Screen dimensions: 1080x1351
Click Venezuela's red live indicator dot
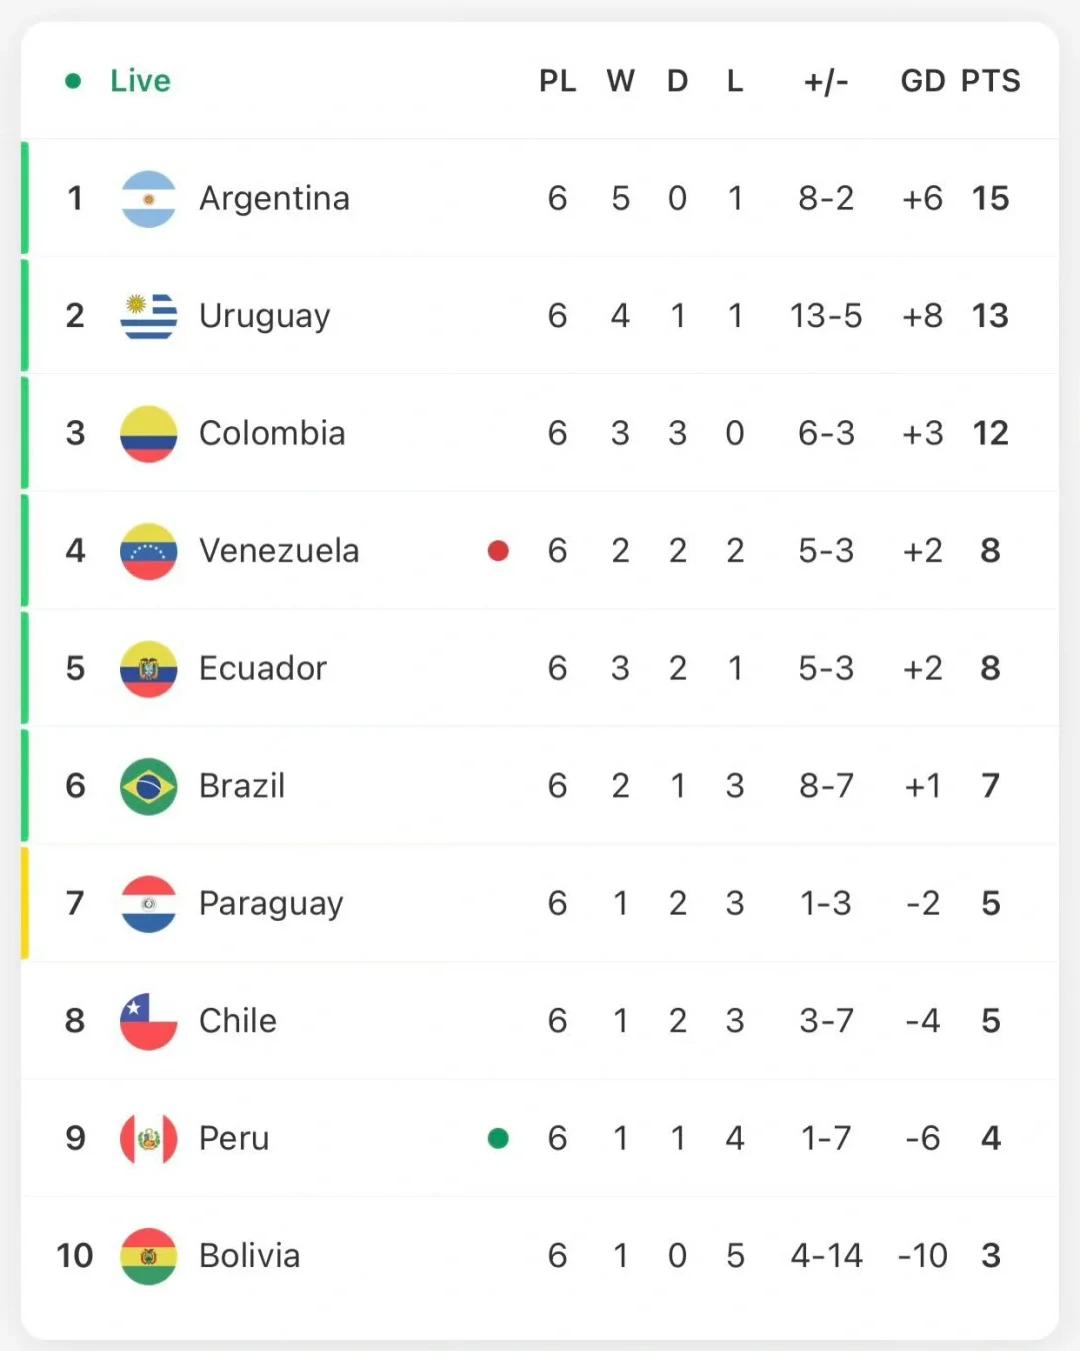coord(498,551)
